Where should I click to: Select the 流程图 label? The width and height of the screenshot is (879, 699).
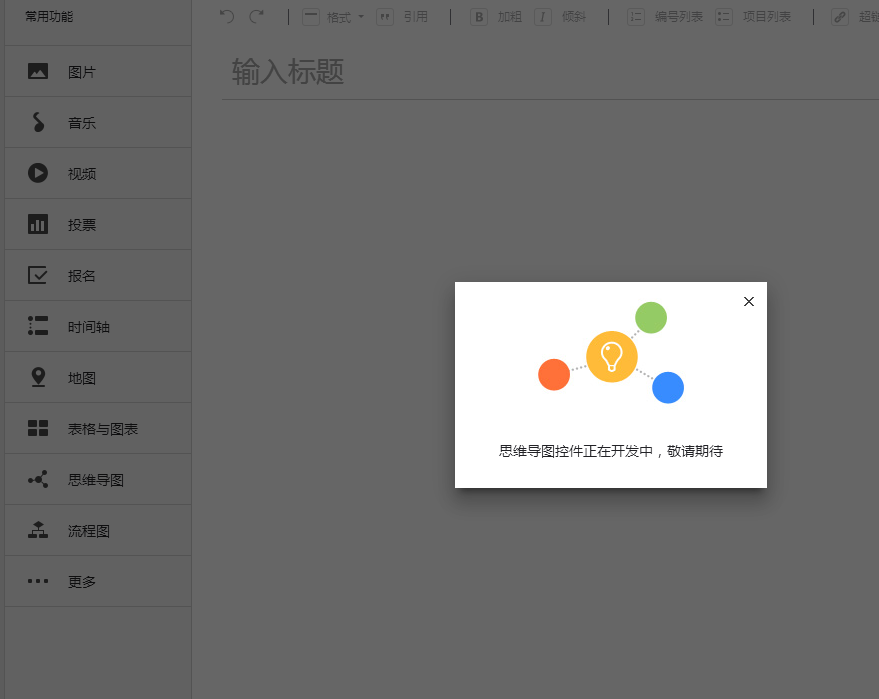[89, 531]
